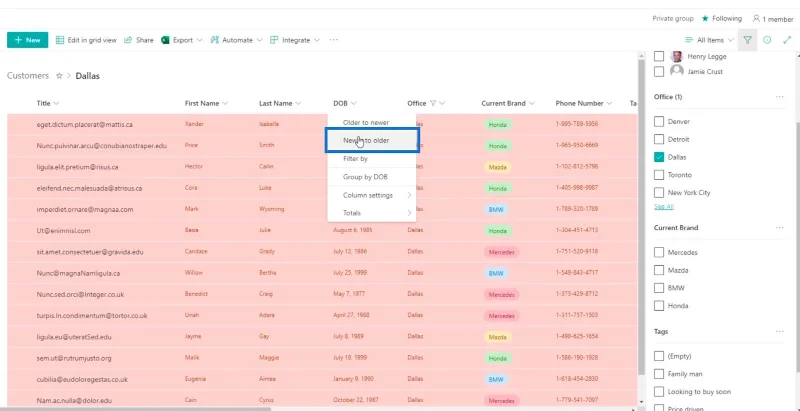Click the Share toolbar button
800x411 pixels.
(138, 40)
